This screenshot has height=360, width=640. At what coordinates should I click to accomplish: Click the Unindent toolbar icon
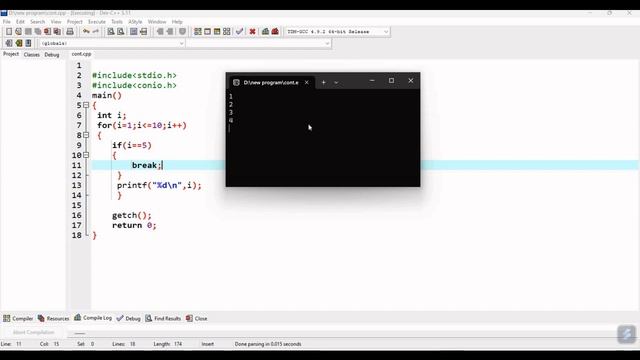pos(170,31)
